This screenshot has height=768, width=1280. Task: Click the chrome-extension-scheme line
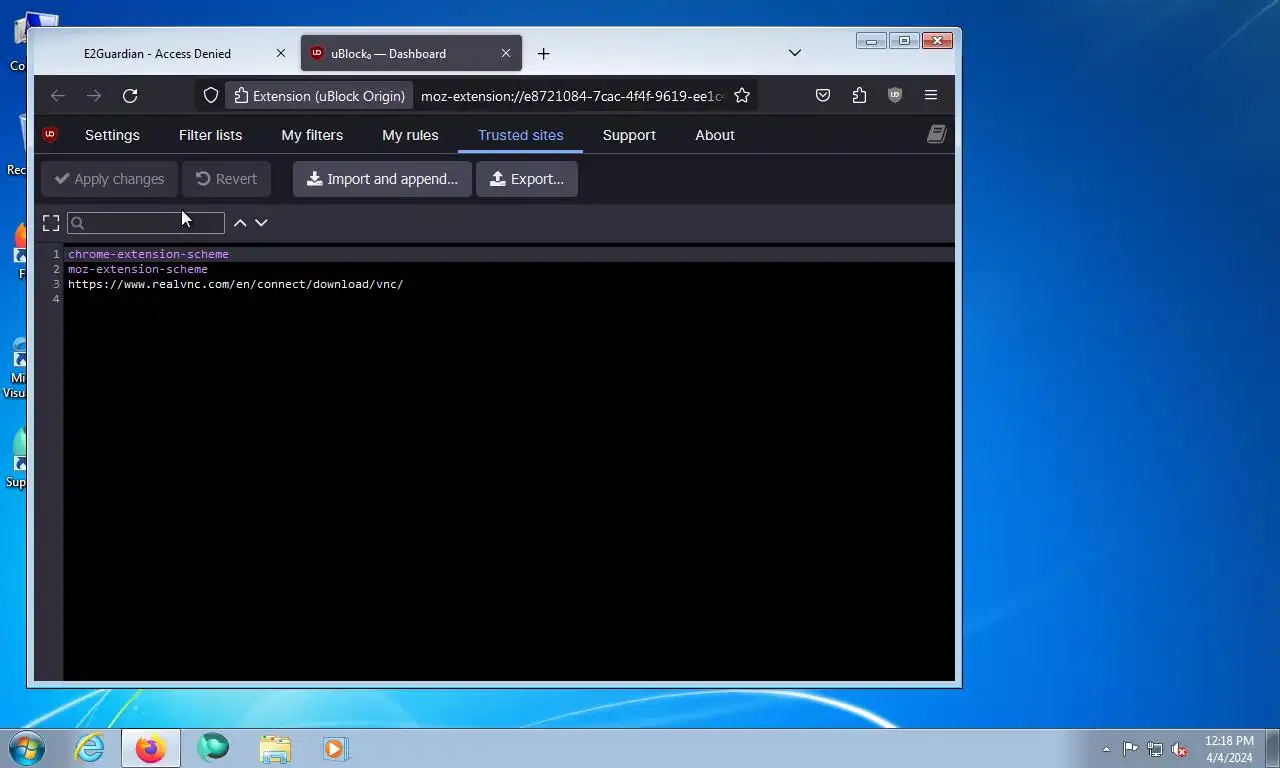pos(148,254)
